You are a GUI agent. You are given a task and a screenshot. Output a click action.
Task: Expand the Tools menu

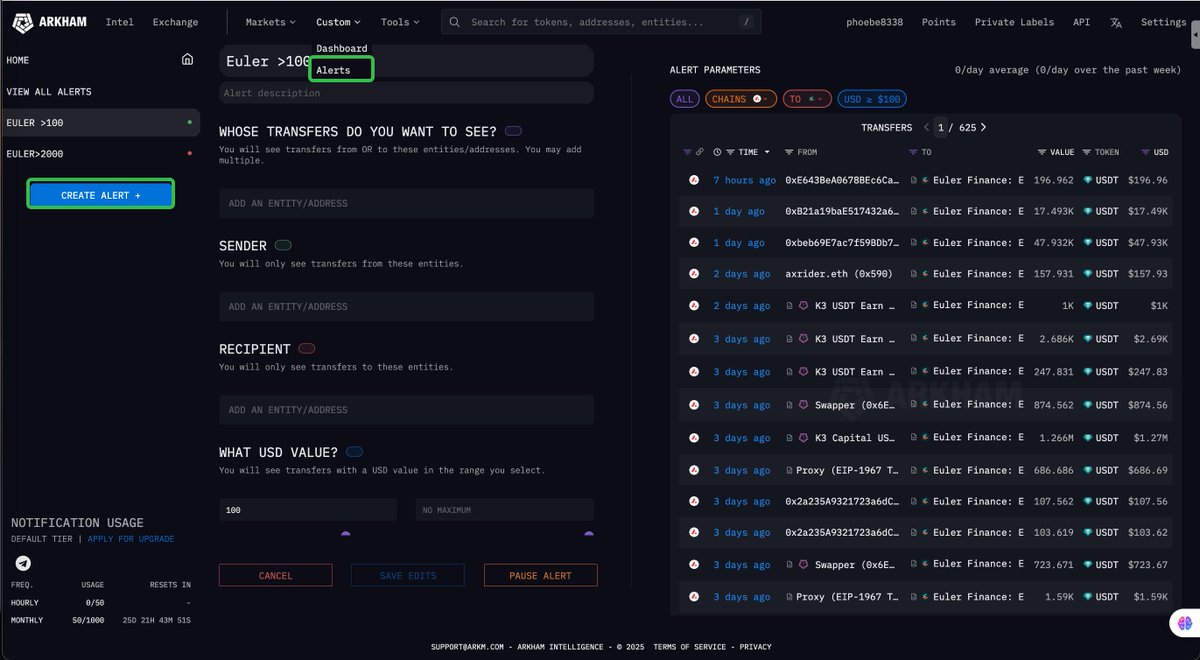click(x=400, y=22)
